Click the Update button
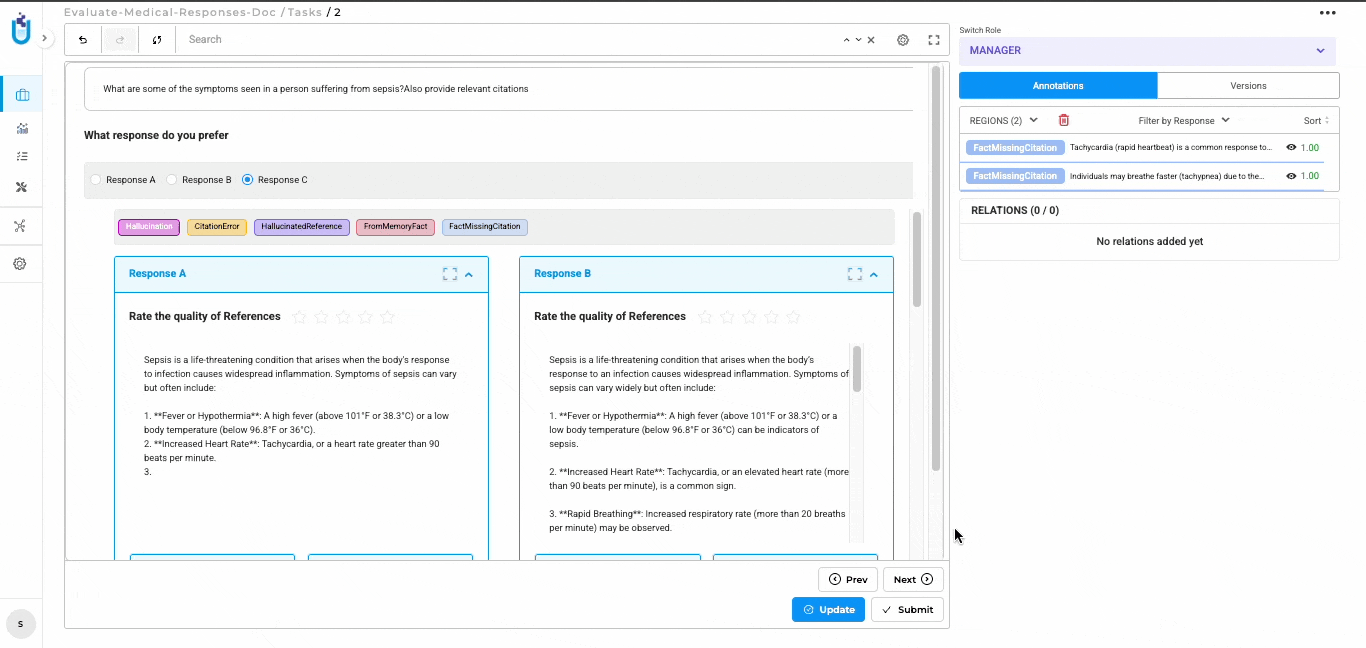1366x648 pixels. click(x=828, y=609)
